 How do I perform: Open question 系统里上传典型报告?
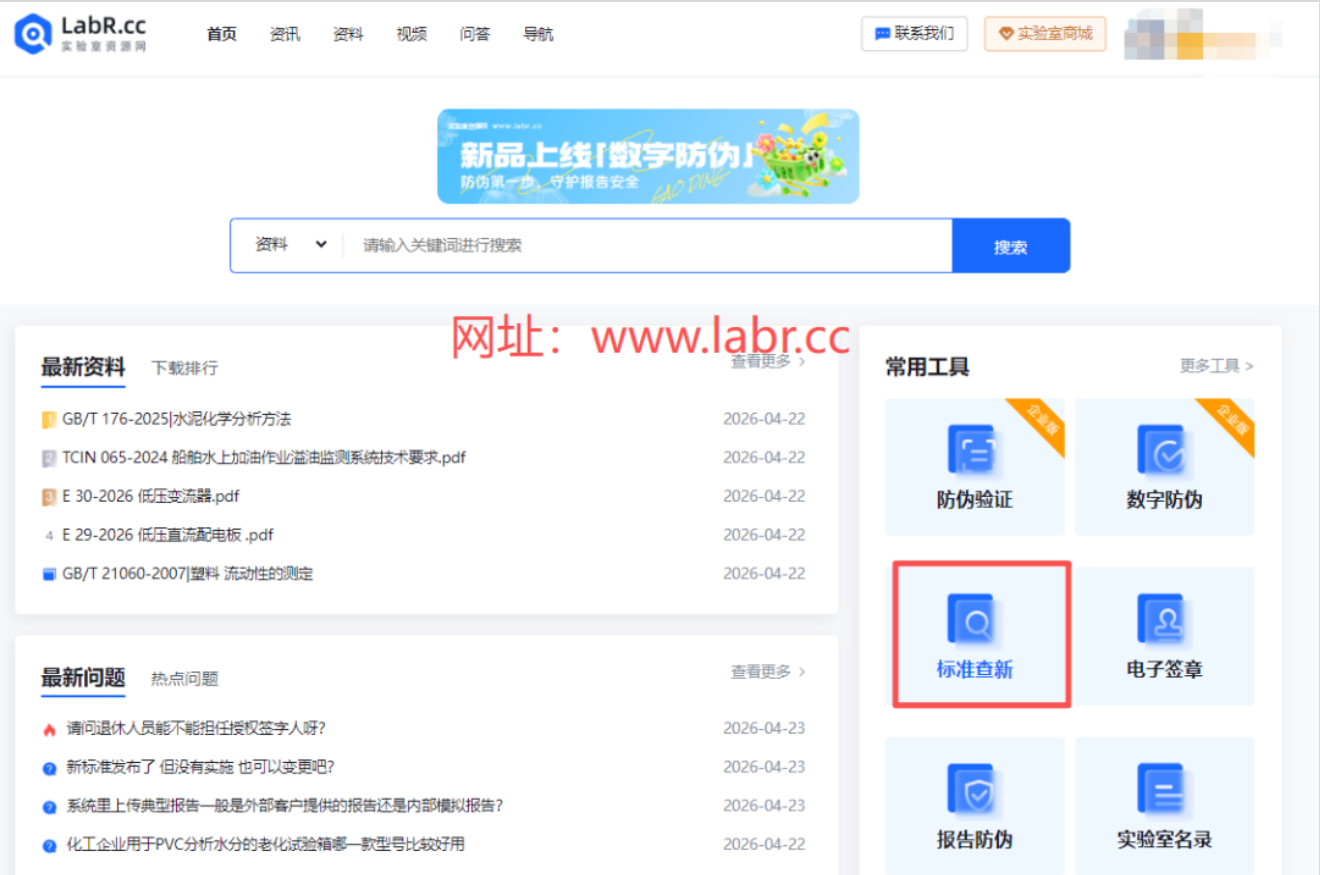(x=285, y=806)
